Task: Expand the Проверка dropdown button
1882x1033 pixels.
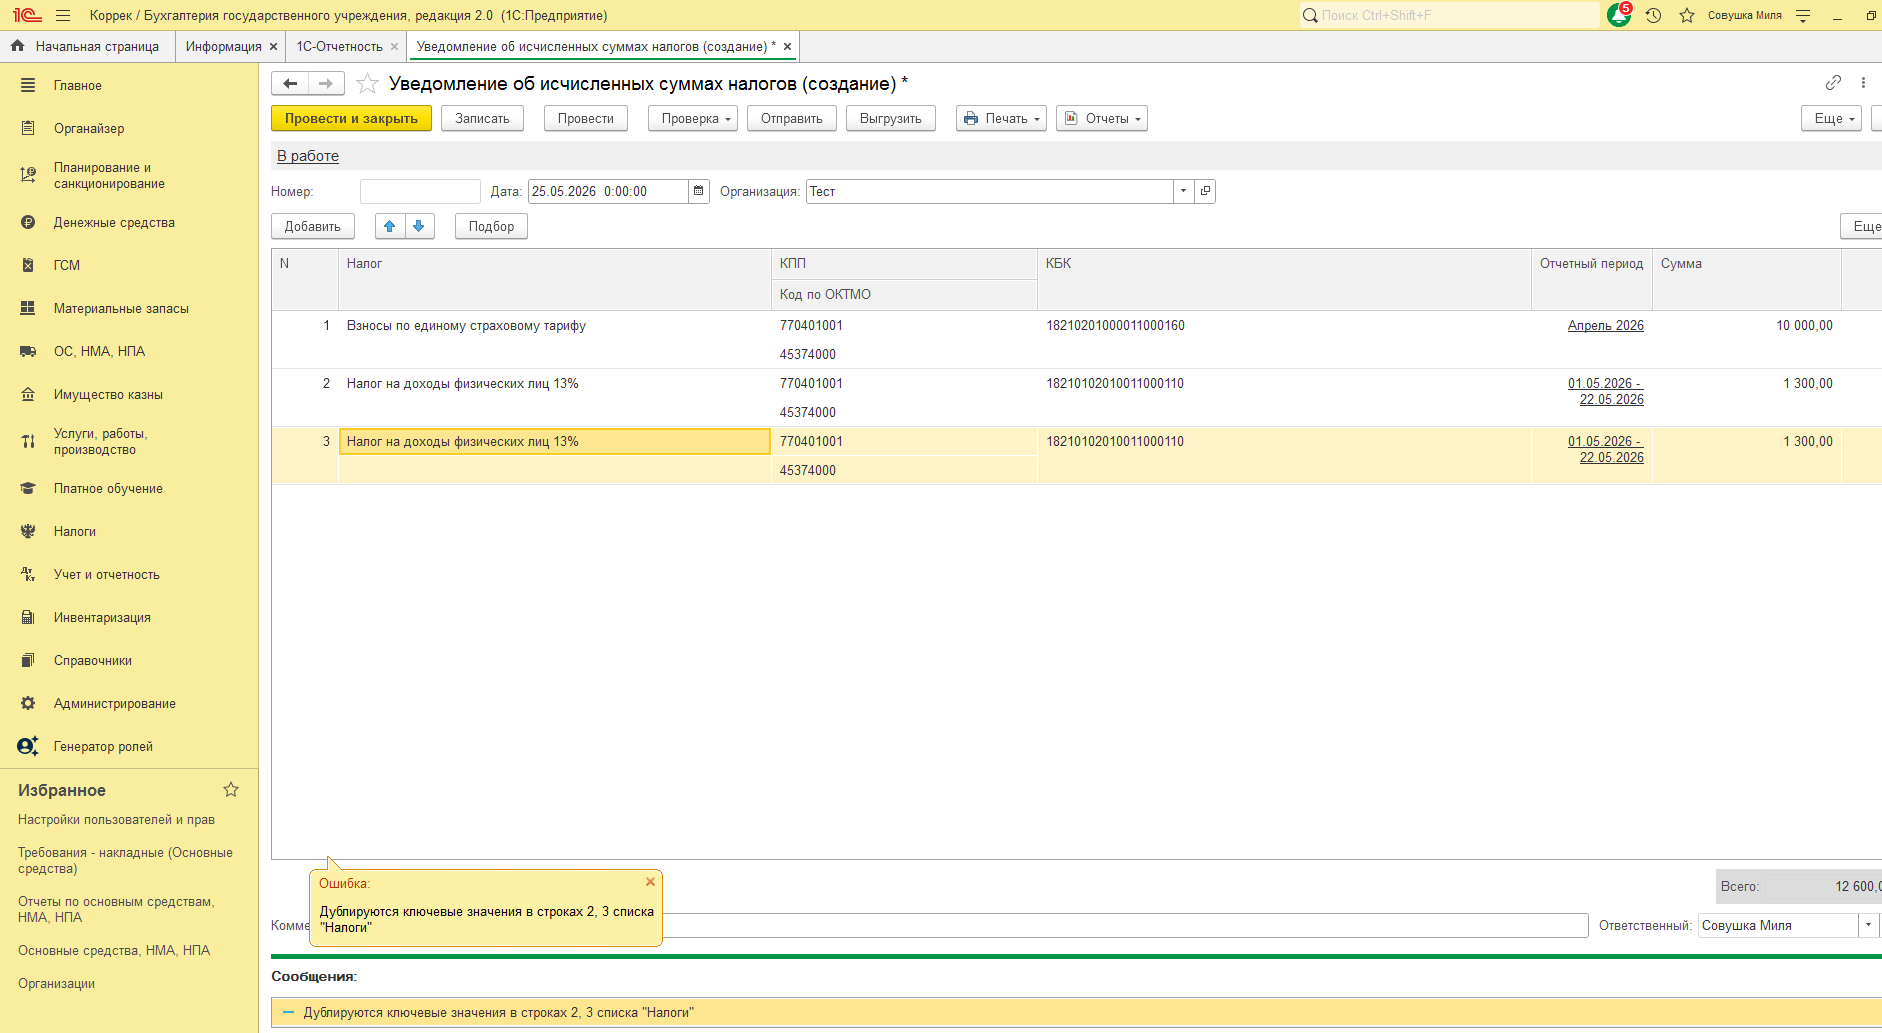Action: (693, 118)
